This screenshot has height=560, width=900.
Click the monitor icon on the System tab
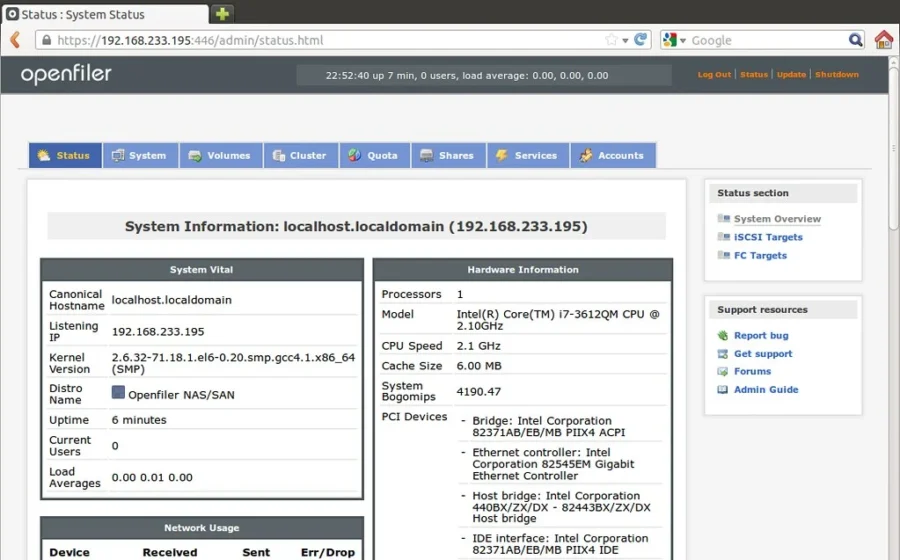click(x=118, y=155)
